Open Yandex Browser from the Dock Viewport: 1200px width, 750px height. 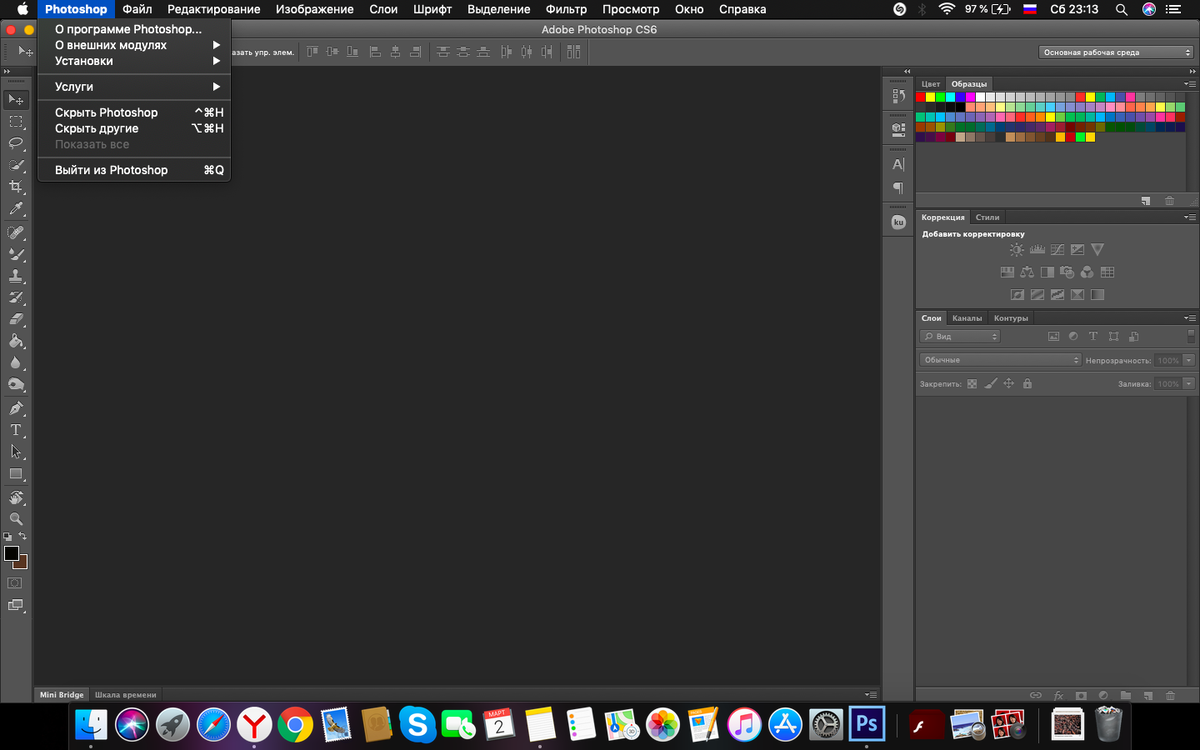[x=254, y=723]
